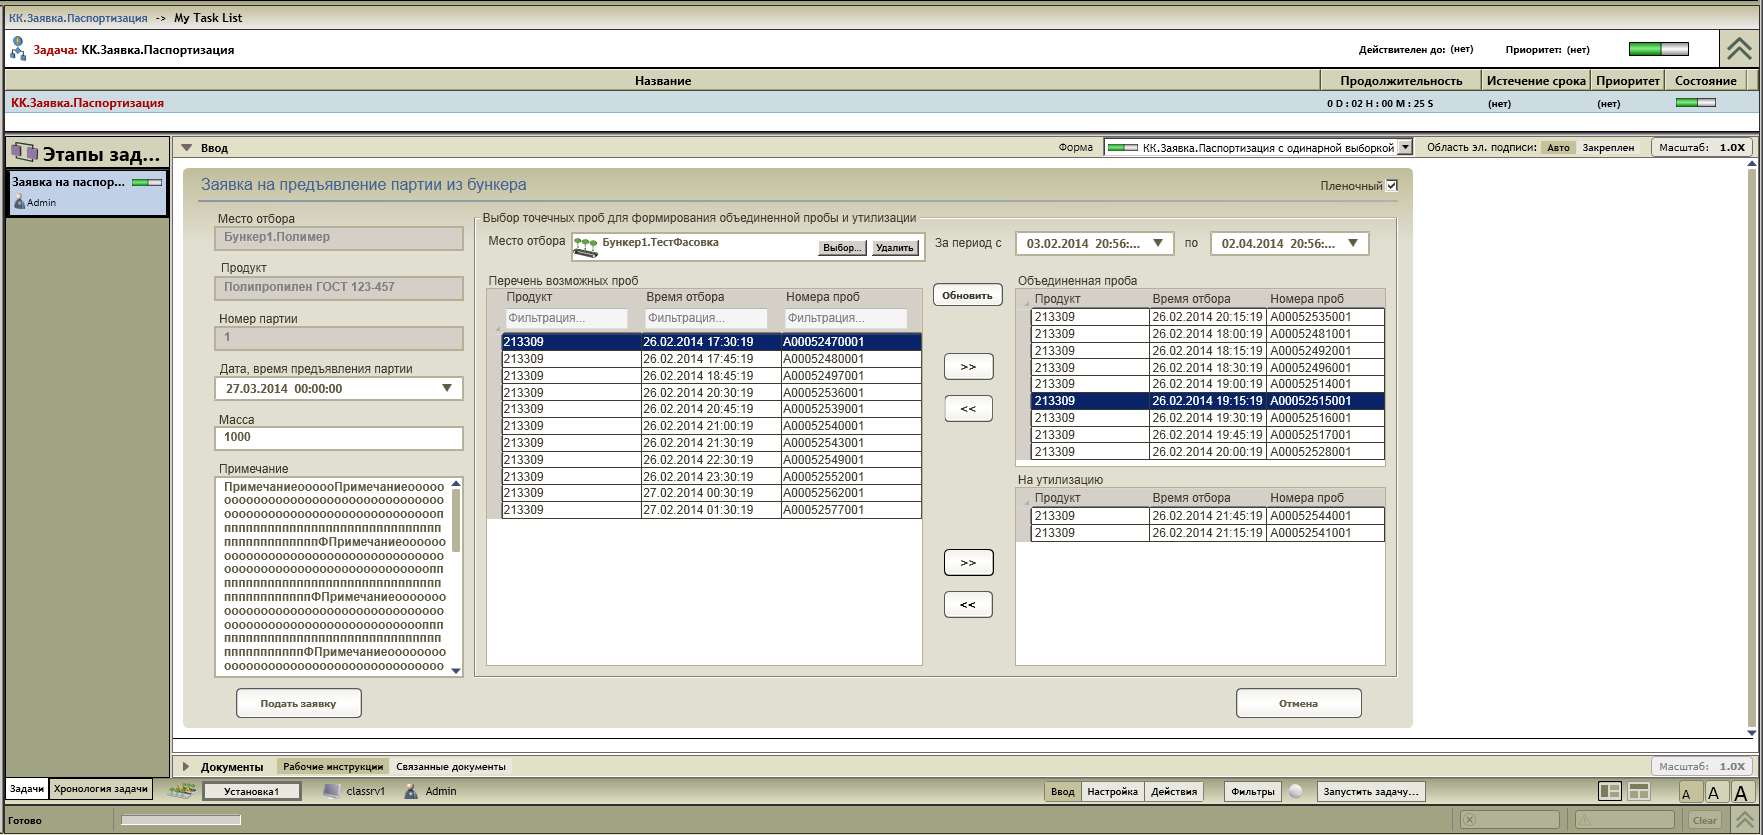Select disposal sample row A00052544001
The image size is (1763, 835).
tap(1208, 516)
